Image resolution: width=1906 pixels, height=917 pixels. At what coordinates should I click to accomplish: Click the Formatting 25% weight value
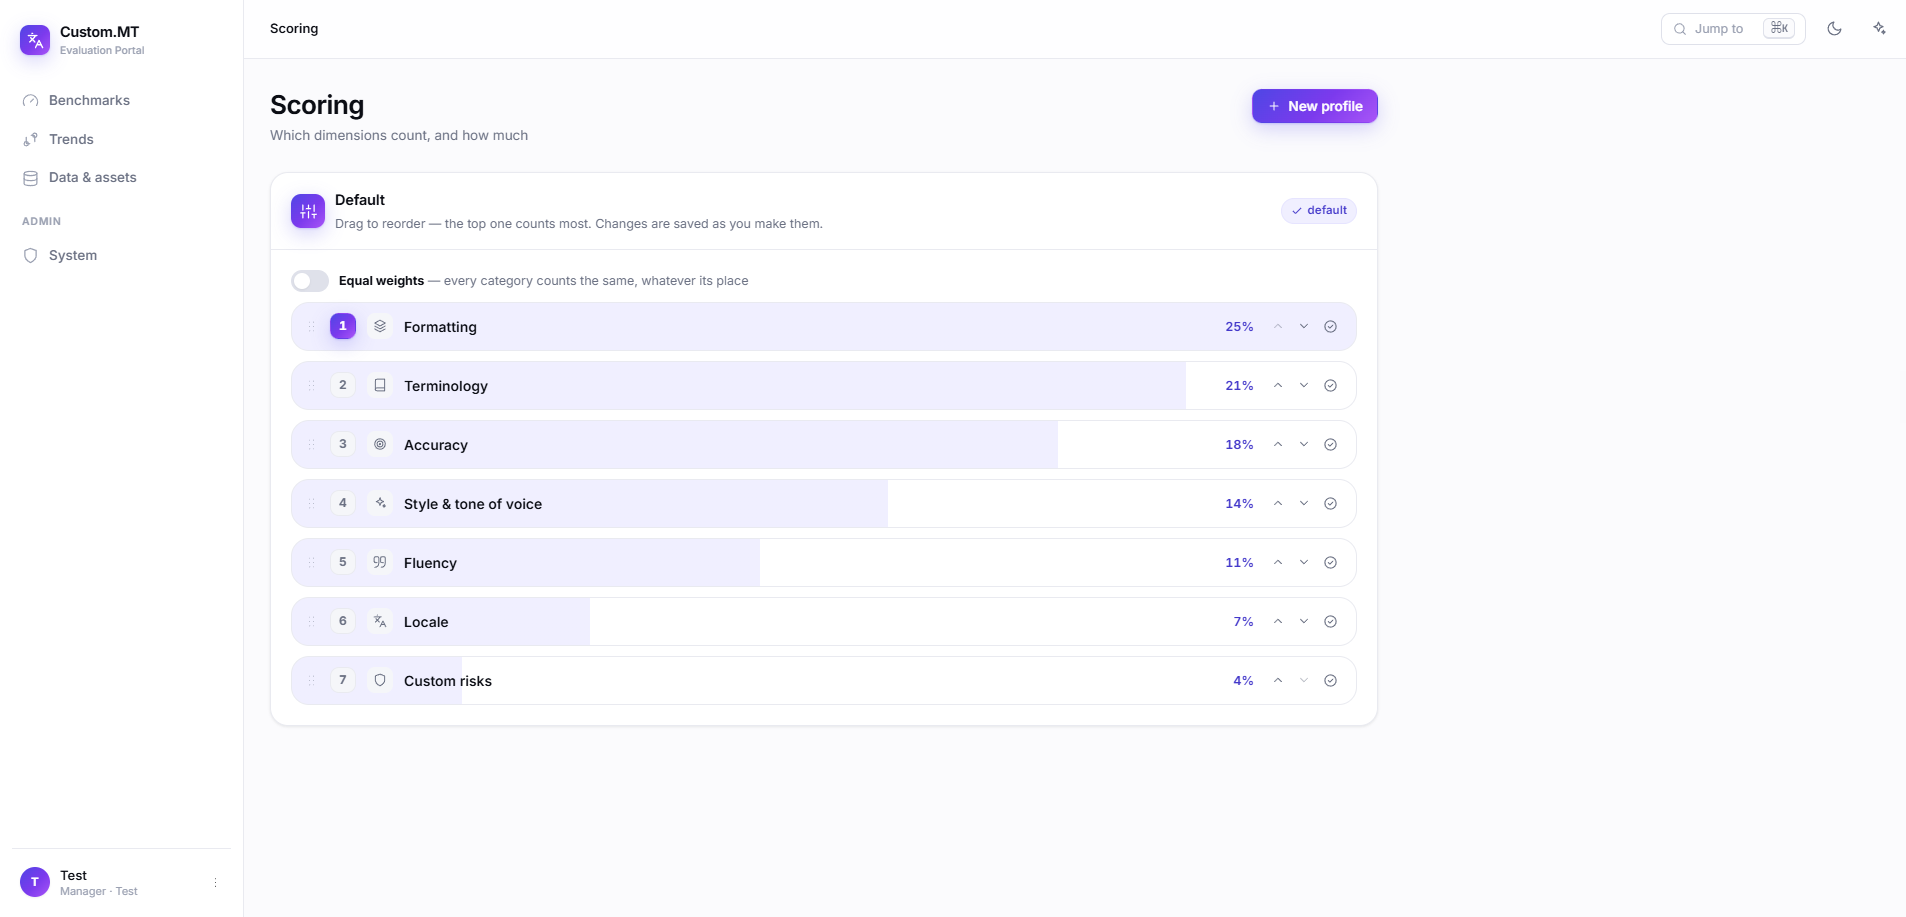1239,326
